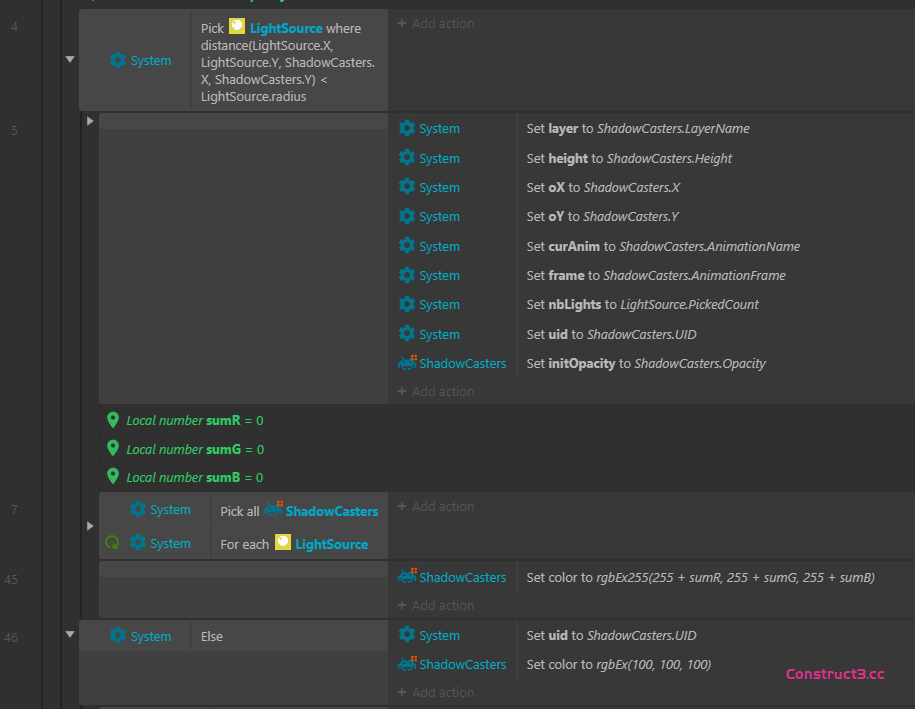Click the yellow LightSource icon in event 4
Viewport: 915px width, 709px height.
237,27
